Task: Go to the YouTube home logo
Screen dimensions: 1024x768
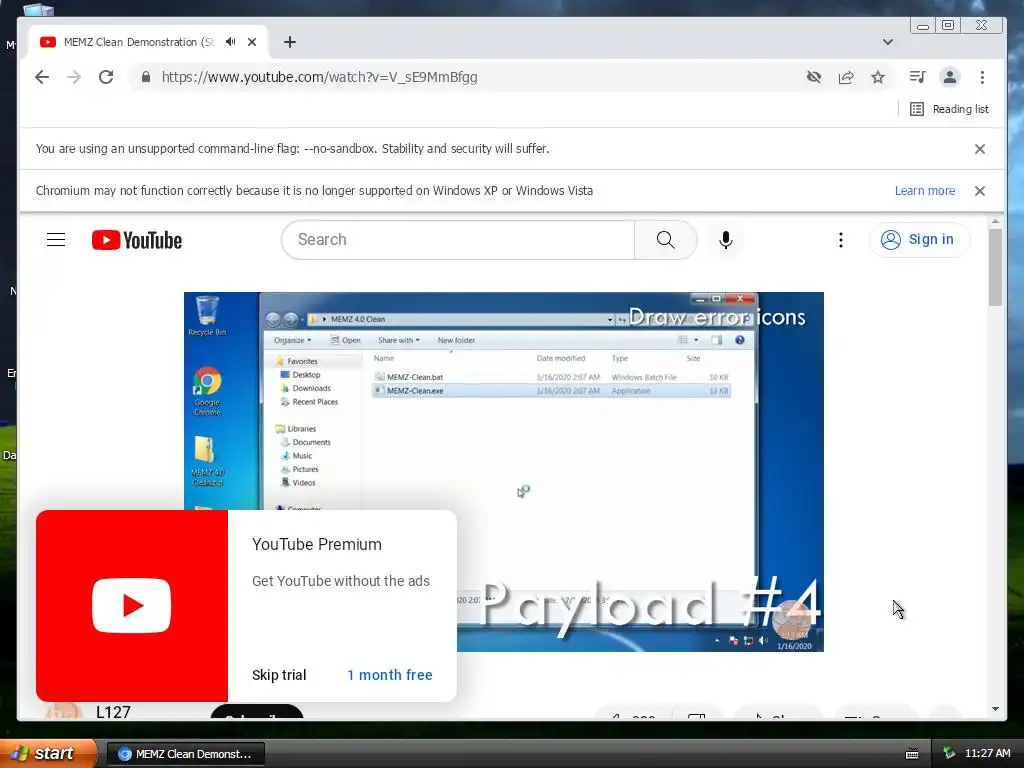Action: [137, 240]
